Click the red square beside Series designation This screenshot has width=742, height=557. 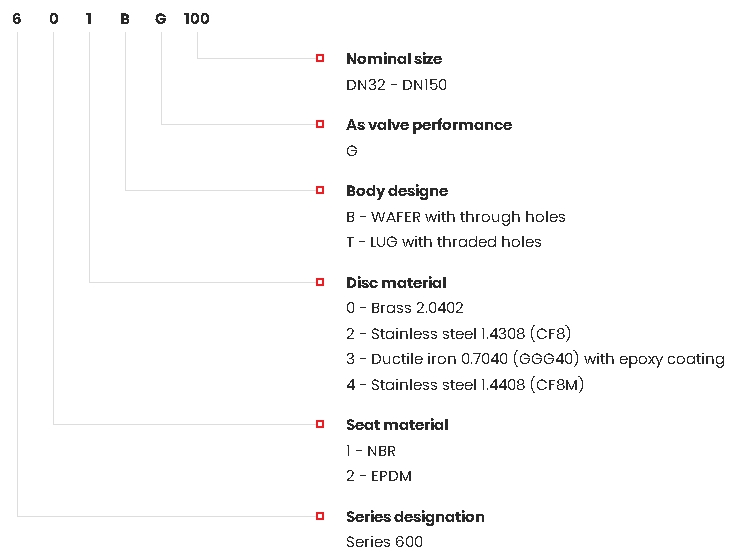pos(320,516)
